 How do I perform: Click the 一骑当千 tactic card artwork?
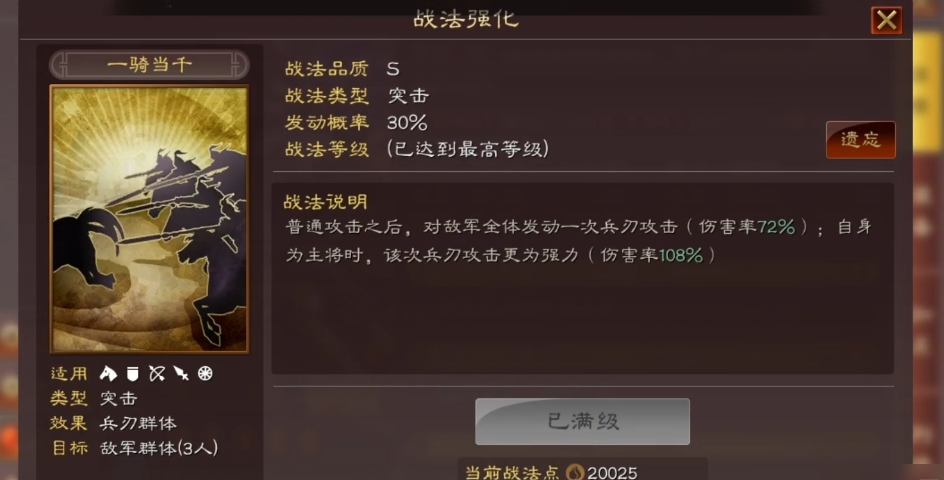149,219
